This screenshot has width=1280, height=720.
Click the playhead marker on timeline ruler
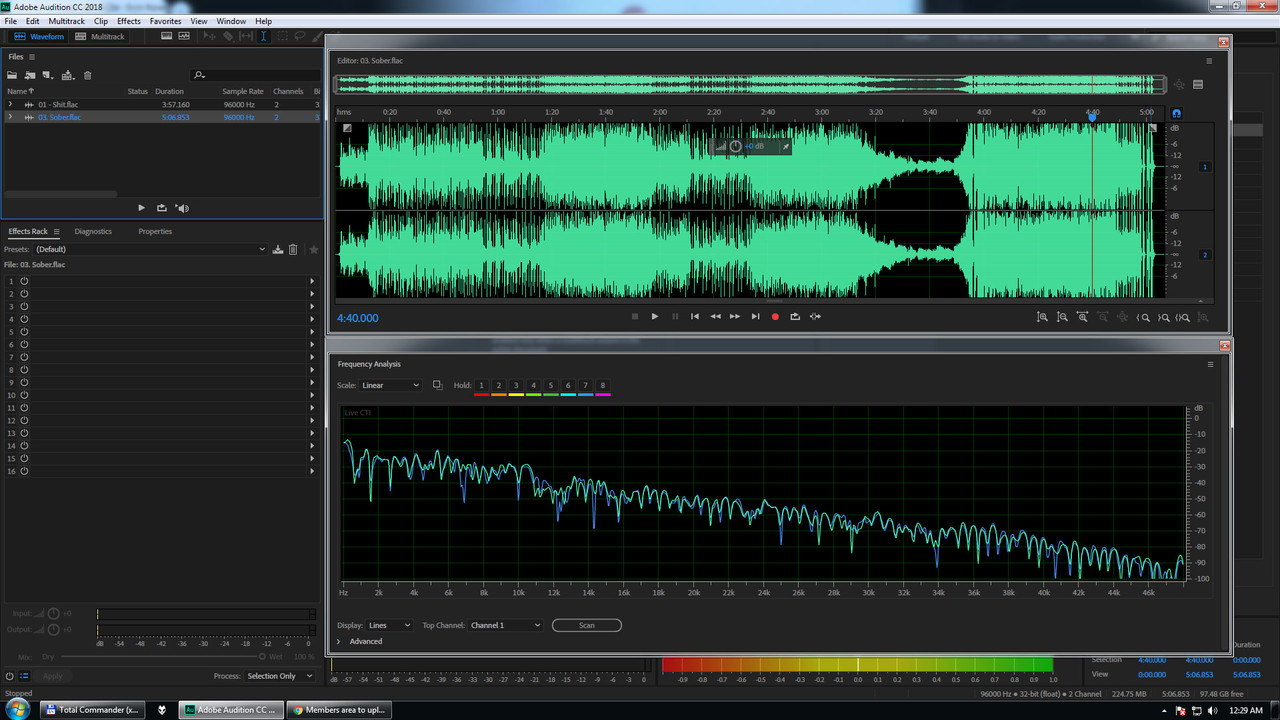point(1092,116)
